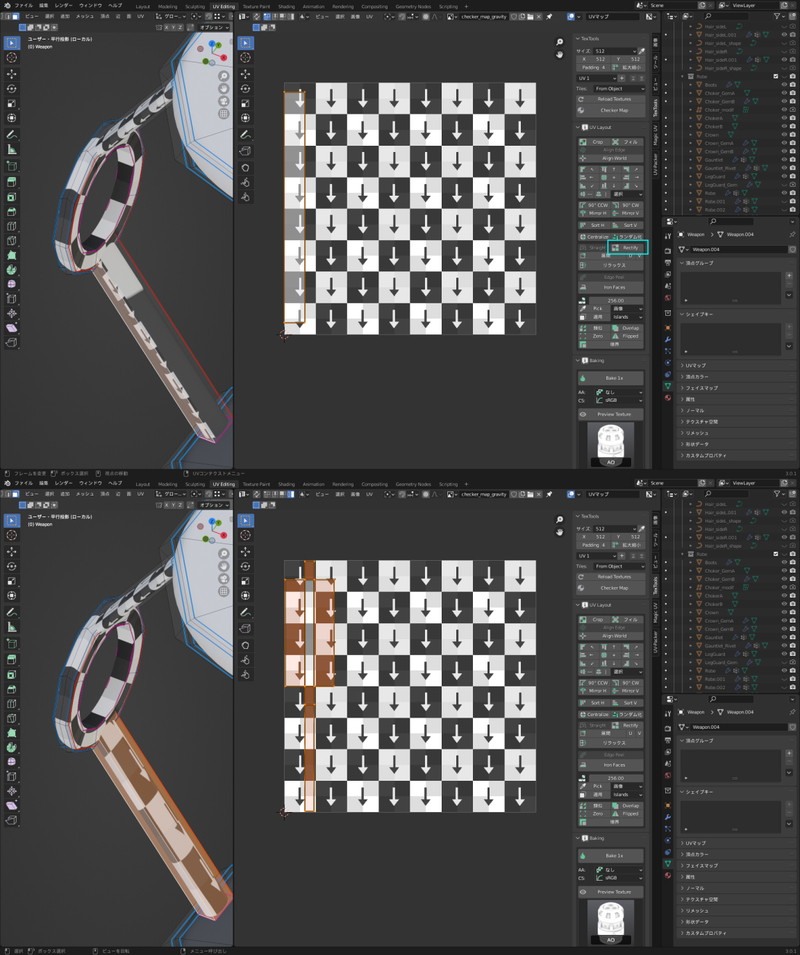The image size is (800, 955).
Task: Select Box Select tool in upper screenshot's 3D viewport
Action: tap(12, 43)
